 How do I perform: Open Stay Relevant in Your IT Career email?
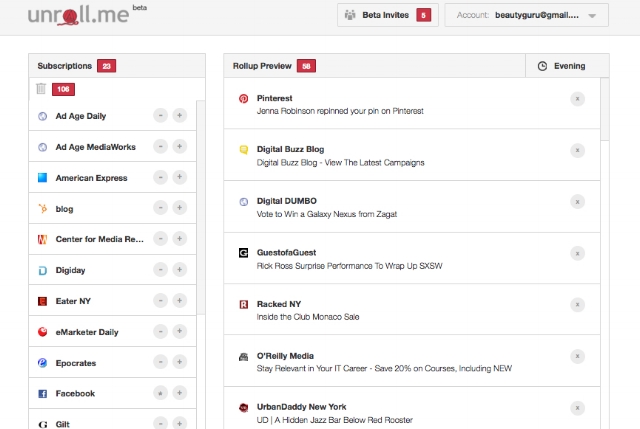[x=384, y=368]
